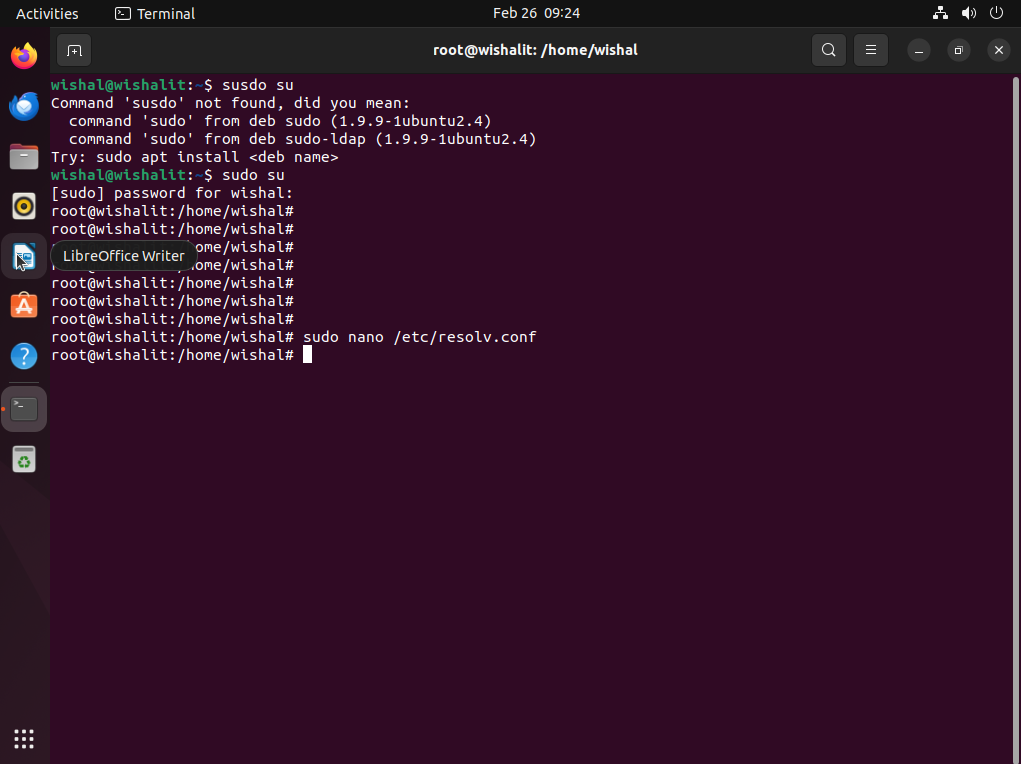Open the Trash from the dock

(x=24, y=460)
